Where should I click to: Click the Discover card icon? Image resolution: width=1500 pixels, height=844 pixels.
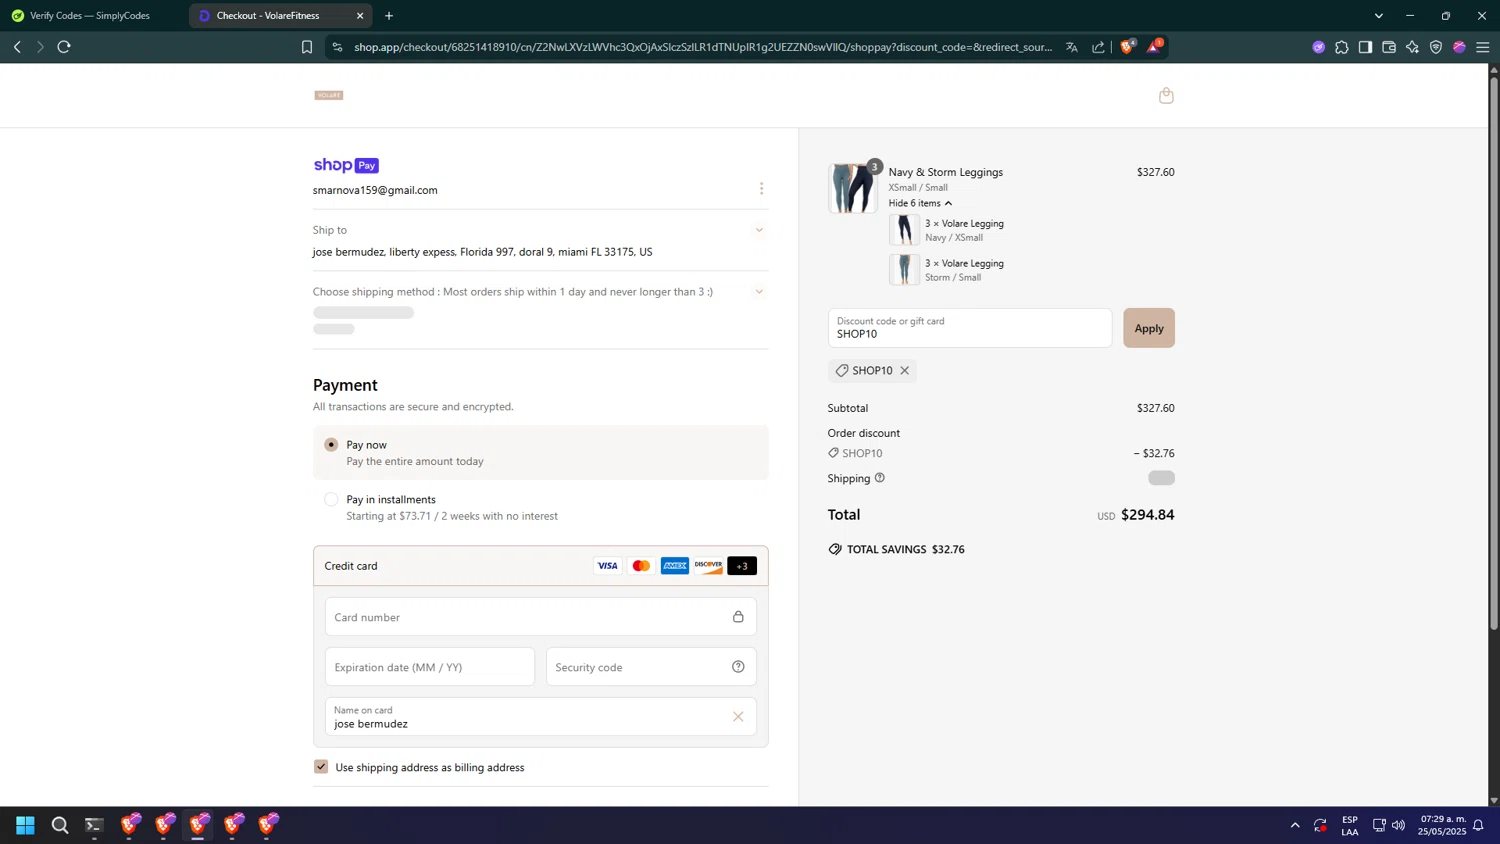point(708,566)
